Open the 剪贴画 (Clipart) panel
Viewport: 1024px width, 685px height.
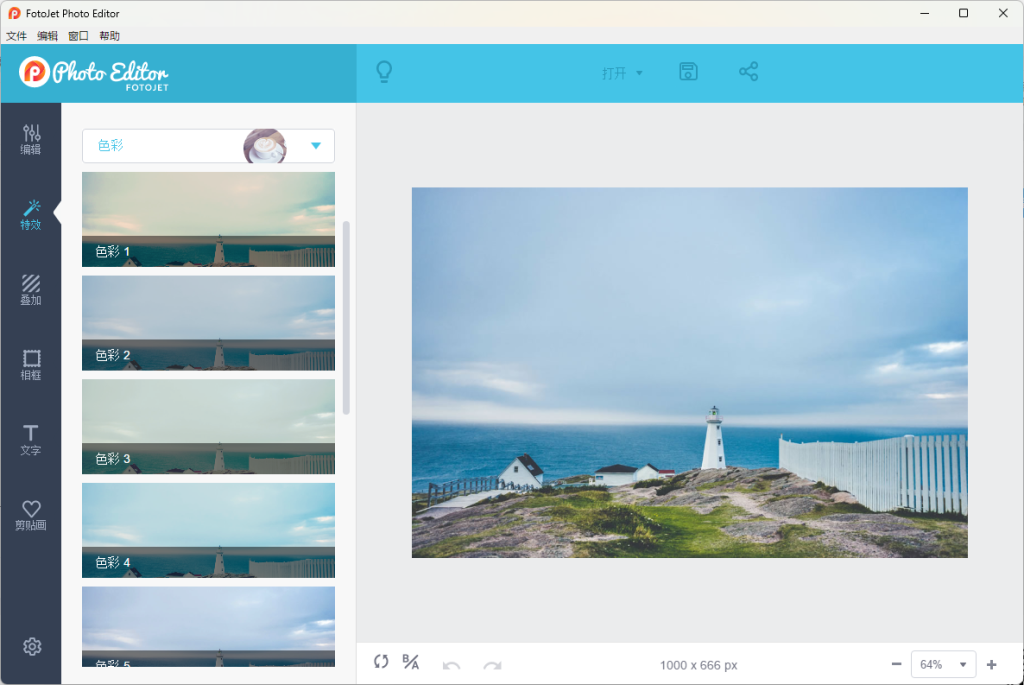click(31, 515)
